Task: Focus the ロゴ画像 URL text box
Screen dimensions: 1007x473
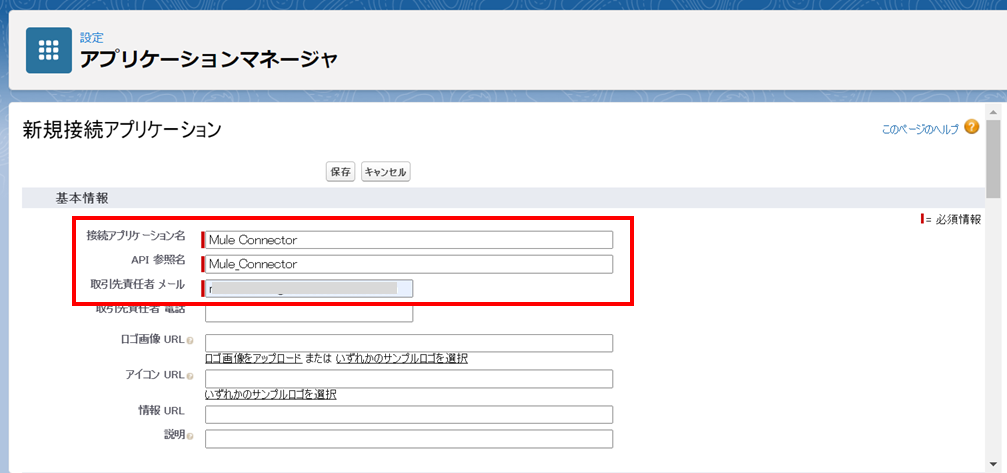Action: tap(408, 343)
